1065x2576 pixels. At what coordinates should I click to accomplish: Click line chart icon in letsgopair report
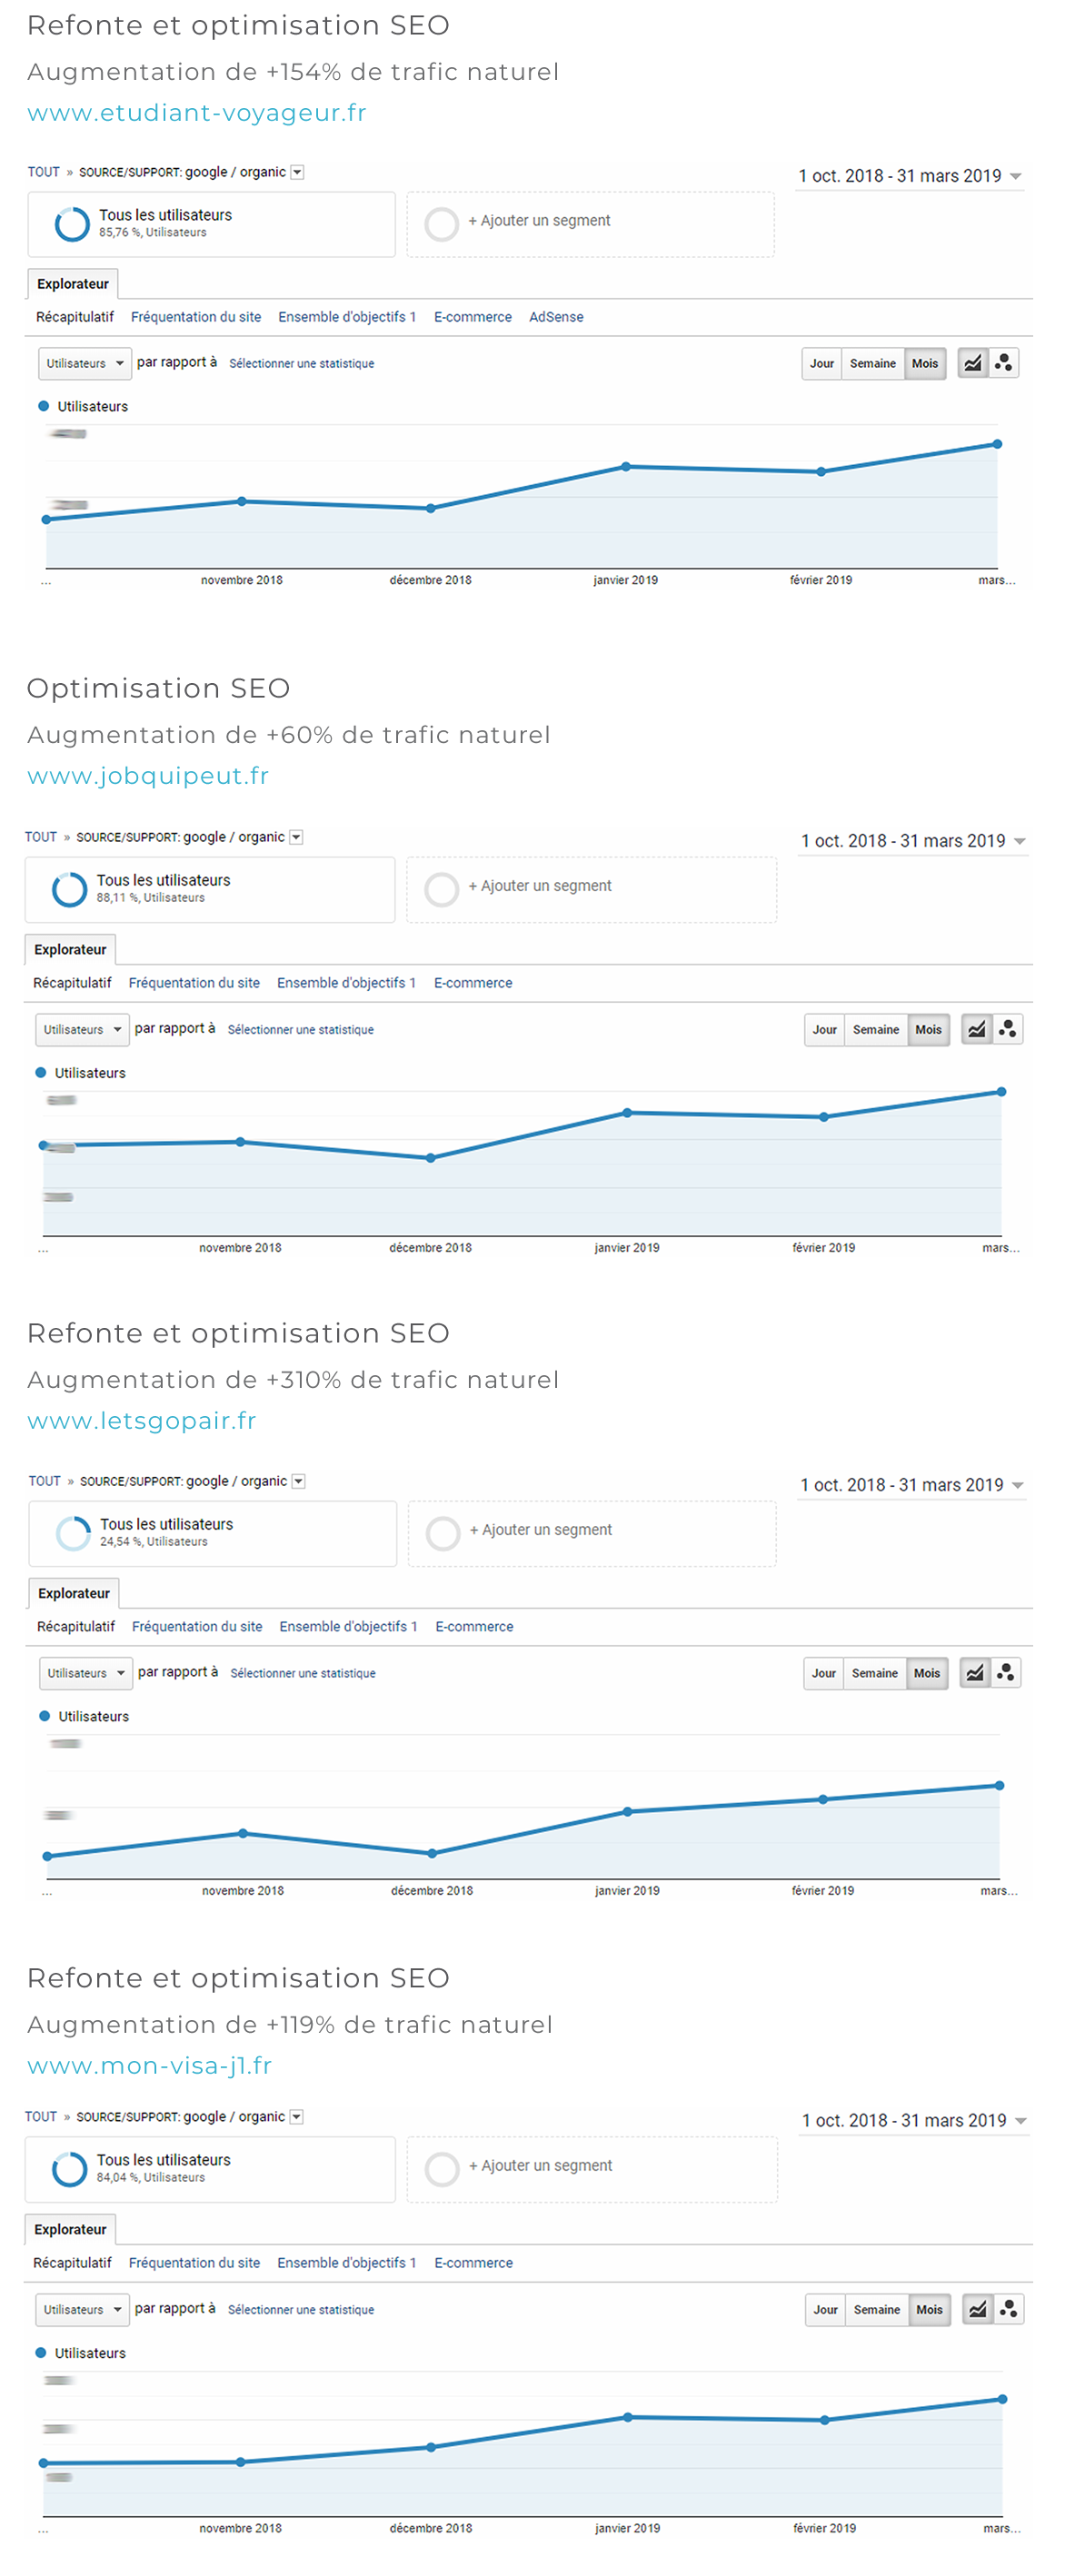coord(974,1673)
